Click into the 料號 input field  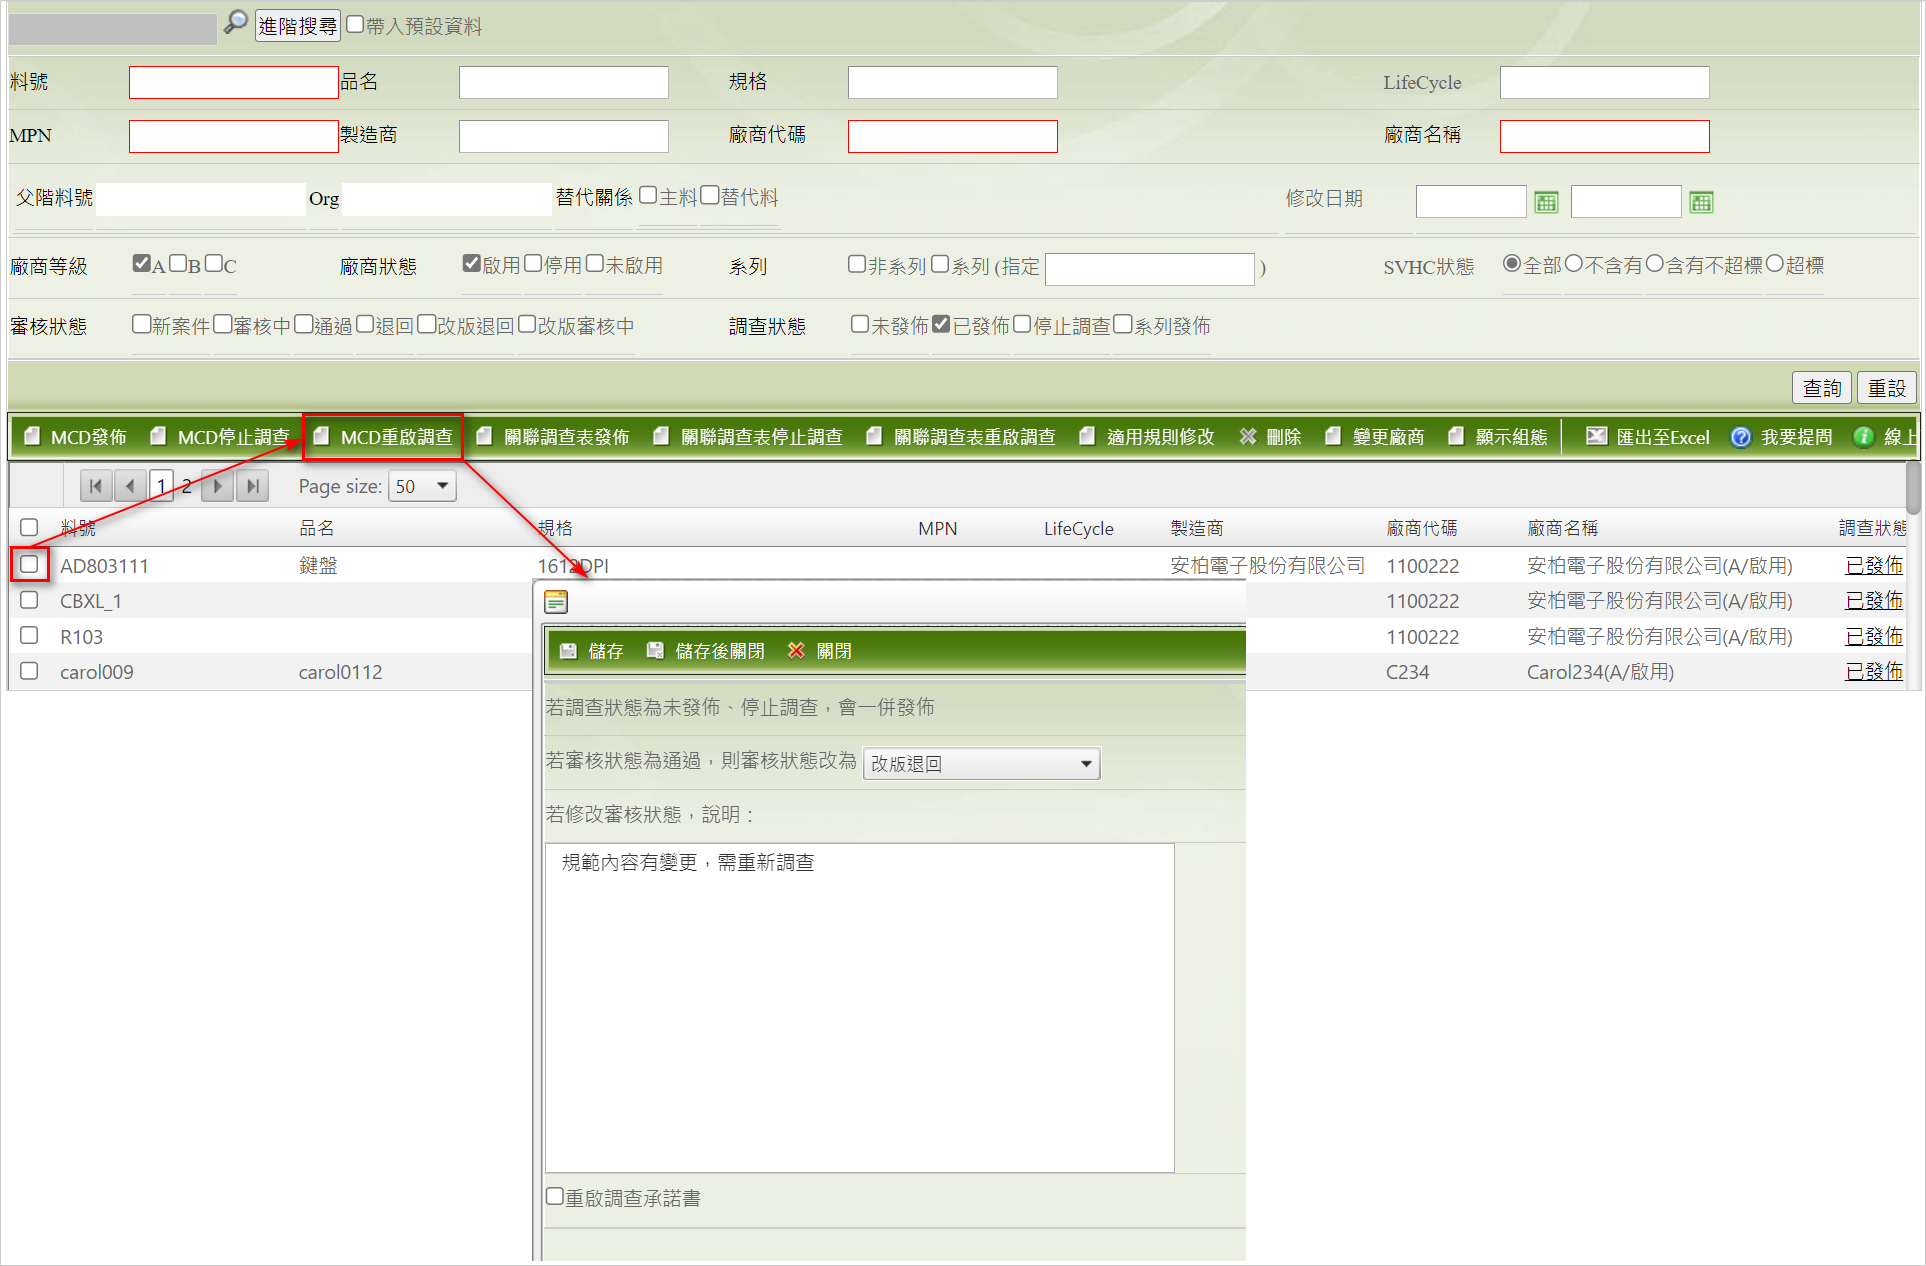click(x=234, y=82)
